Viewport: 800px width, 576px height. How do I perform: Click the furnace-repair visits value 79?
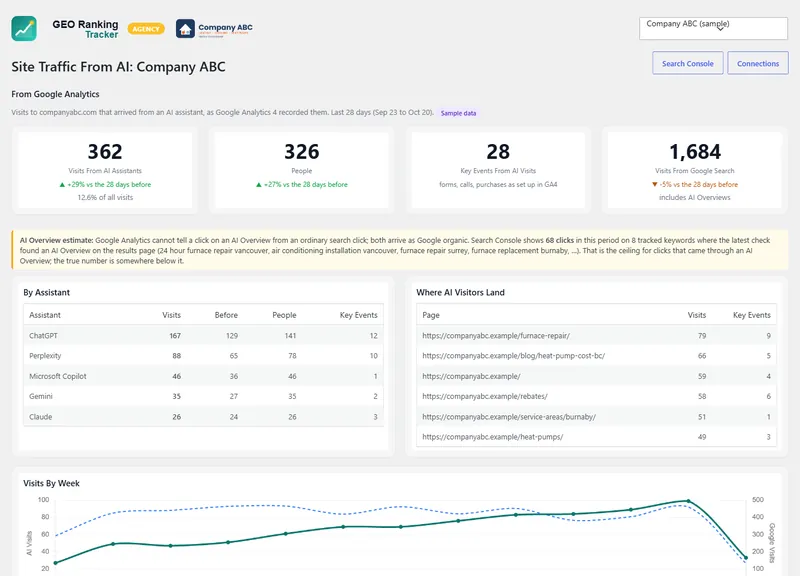(702, 336)
